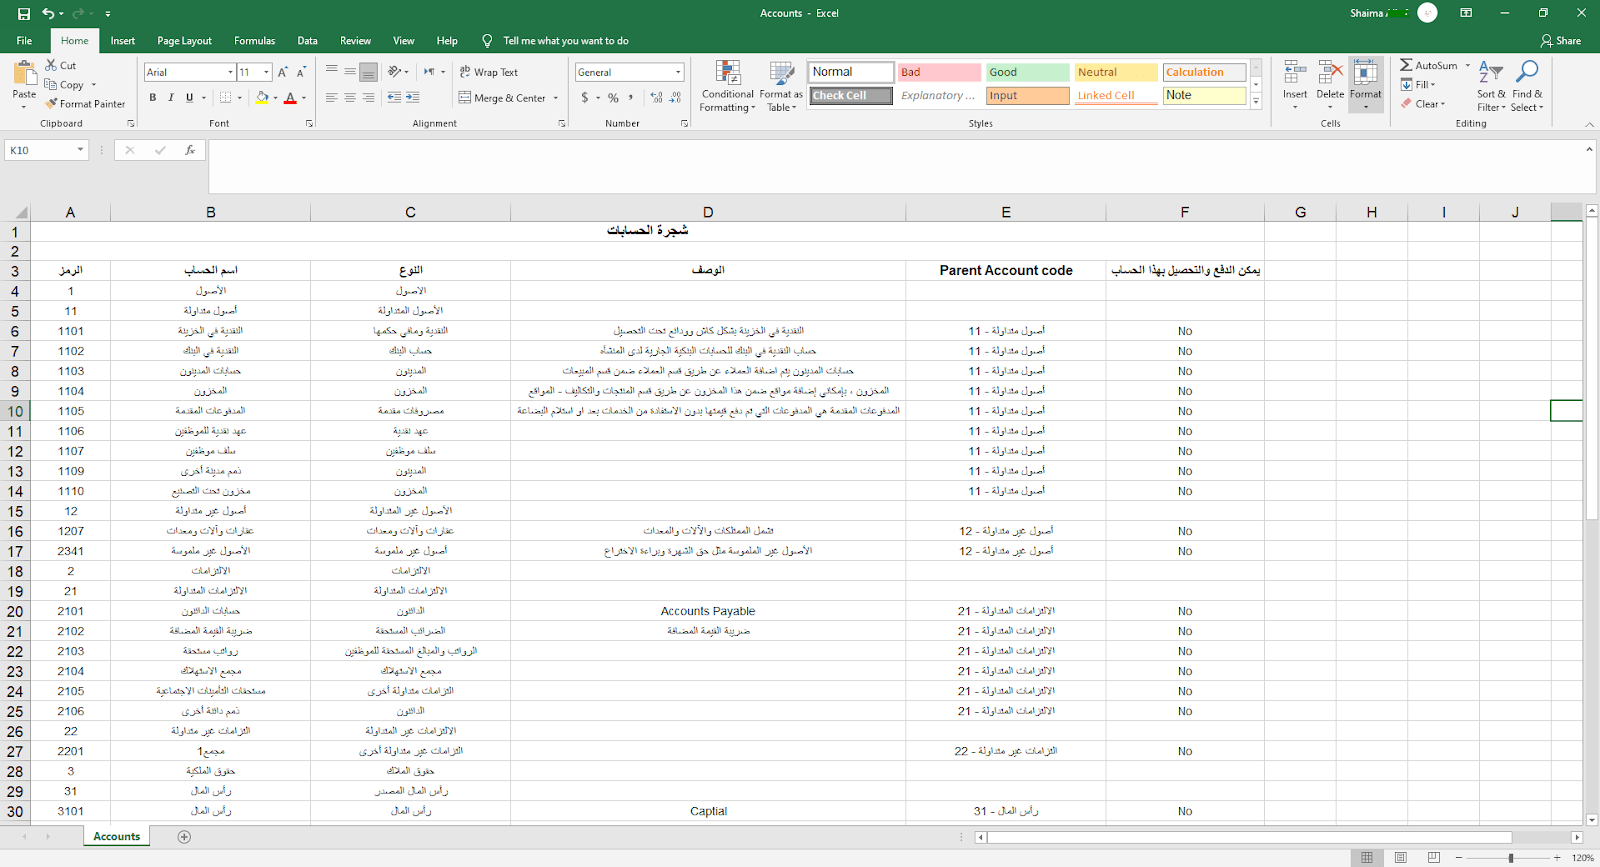
Task: Open Find & Select magnifier menu
Action: point(1527,86)
